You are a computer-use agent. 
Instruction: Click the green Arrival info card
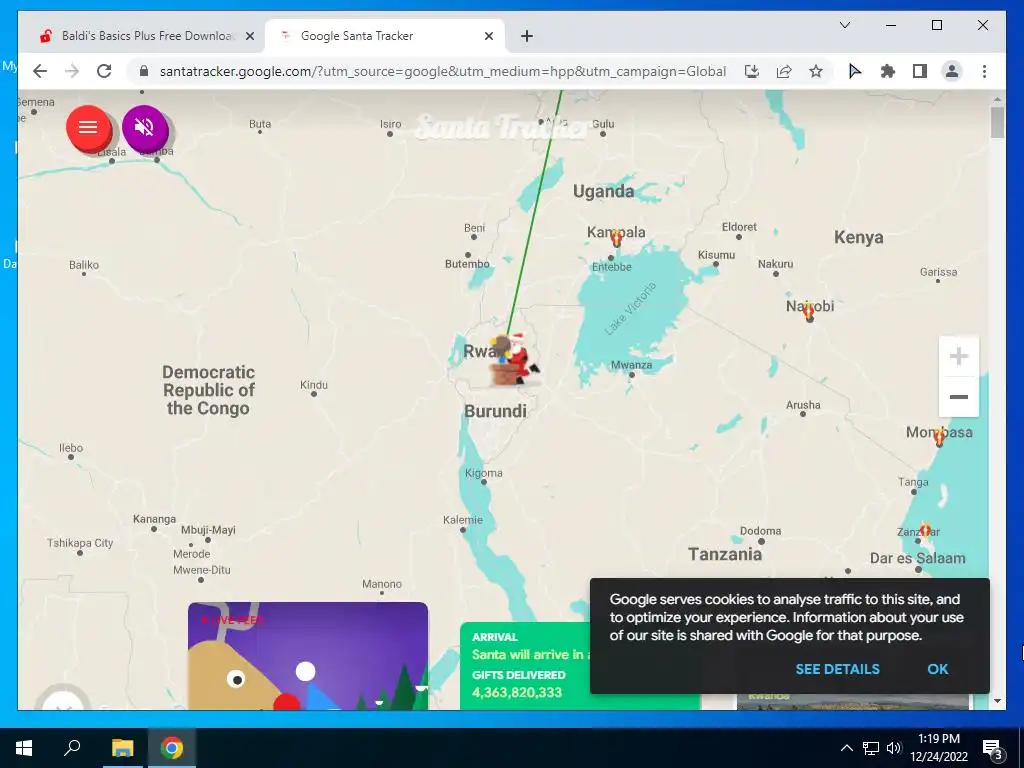tap(525, 666)
